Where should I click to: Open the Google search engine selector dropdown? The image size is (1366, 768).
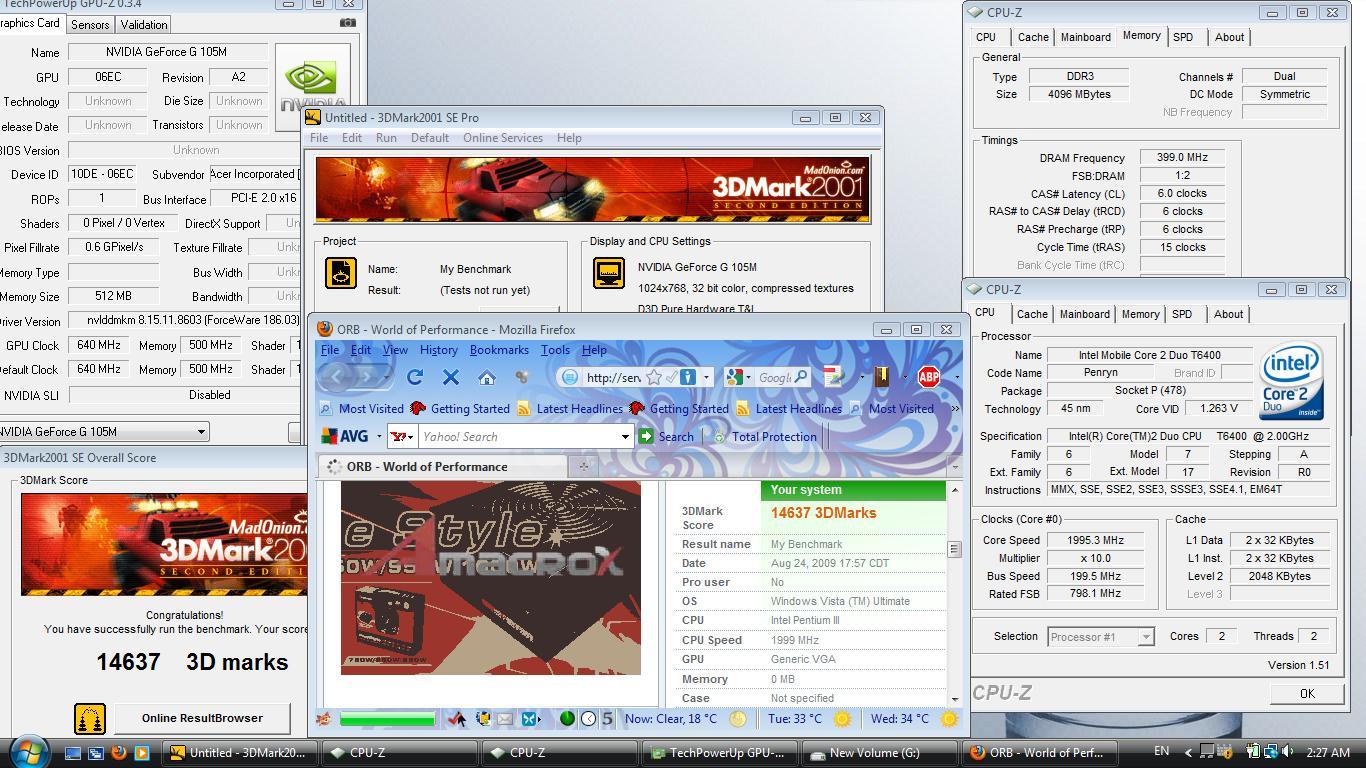click(740, 377)
